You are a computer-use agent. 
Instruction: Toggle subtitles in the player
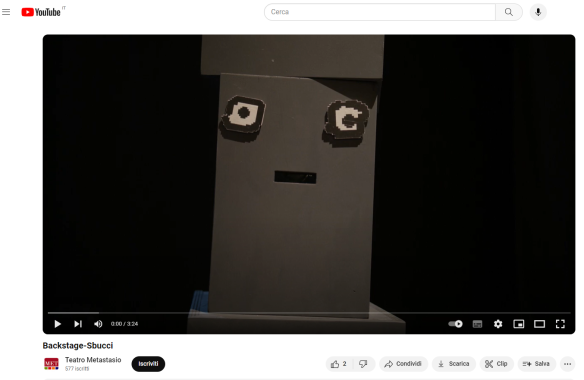coord(477,324)
